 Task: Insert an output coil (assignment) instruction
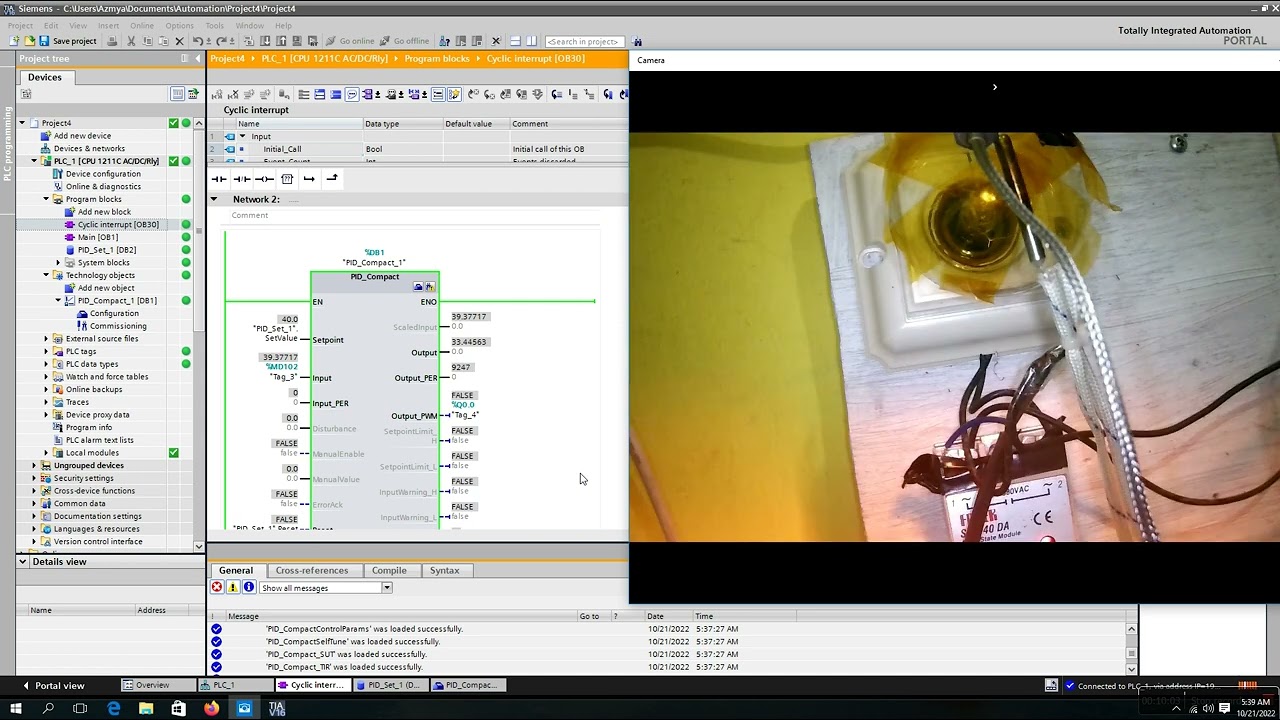click(x=264, y=179)
